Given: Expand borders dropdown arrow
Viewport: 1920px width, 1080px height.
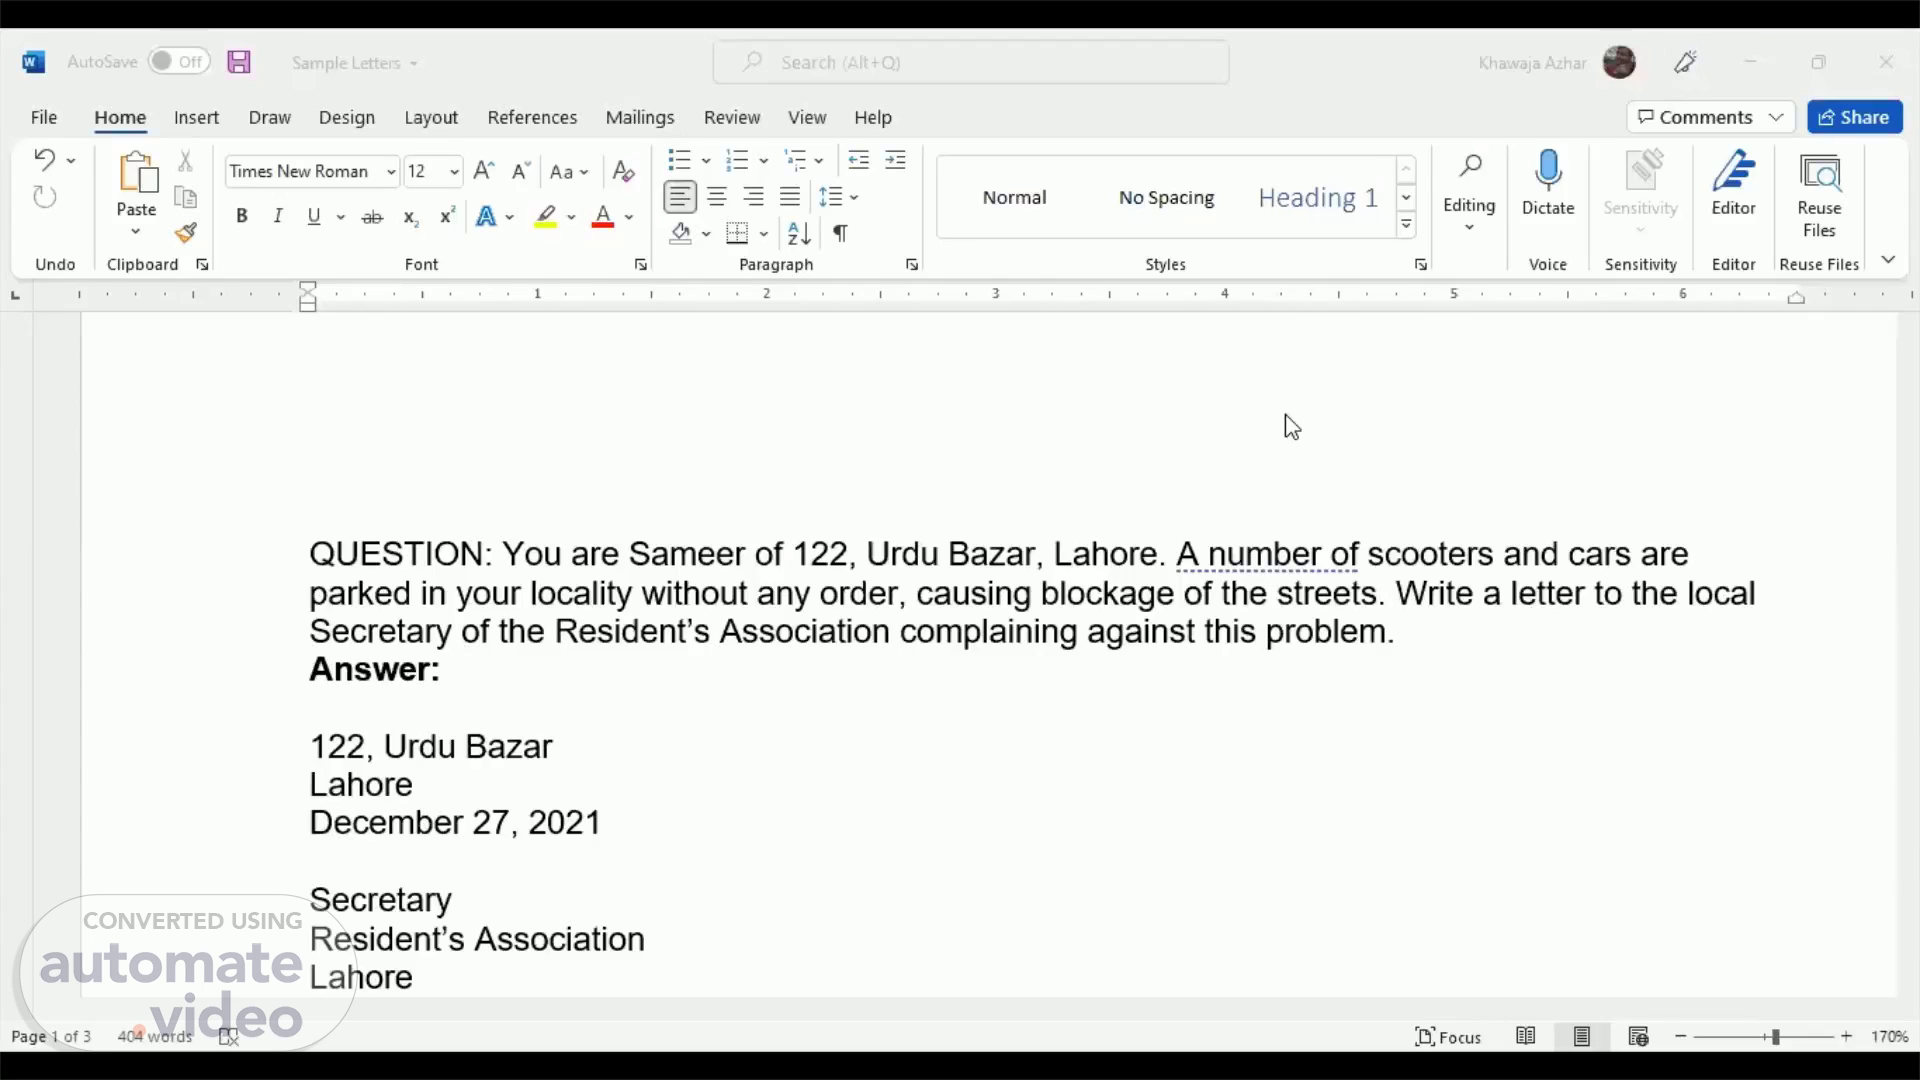Looking at the screenshot, I should (763, 234).
